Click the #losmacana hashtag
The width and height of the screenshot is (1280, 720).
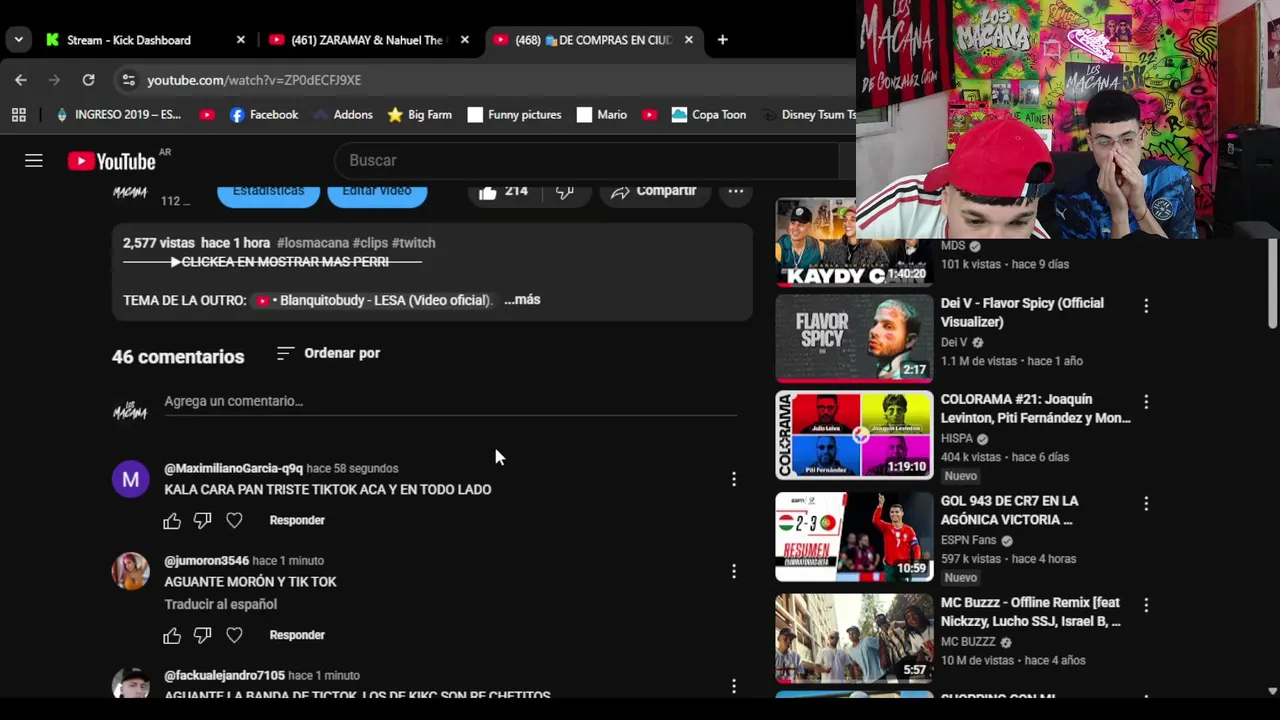(x=312, y=243)
